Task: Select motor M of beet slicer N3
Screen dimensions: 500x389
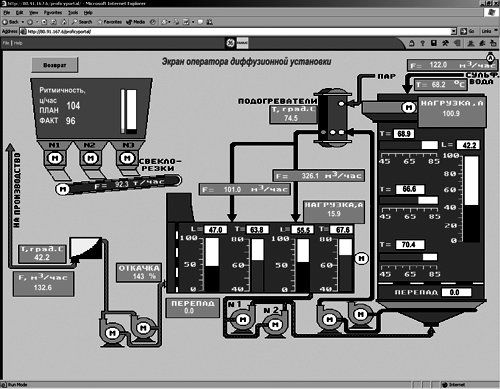Action: tap(127, 158)
